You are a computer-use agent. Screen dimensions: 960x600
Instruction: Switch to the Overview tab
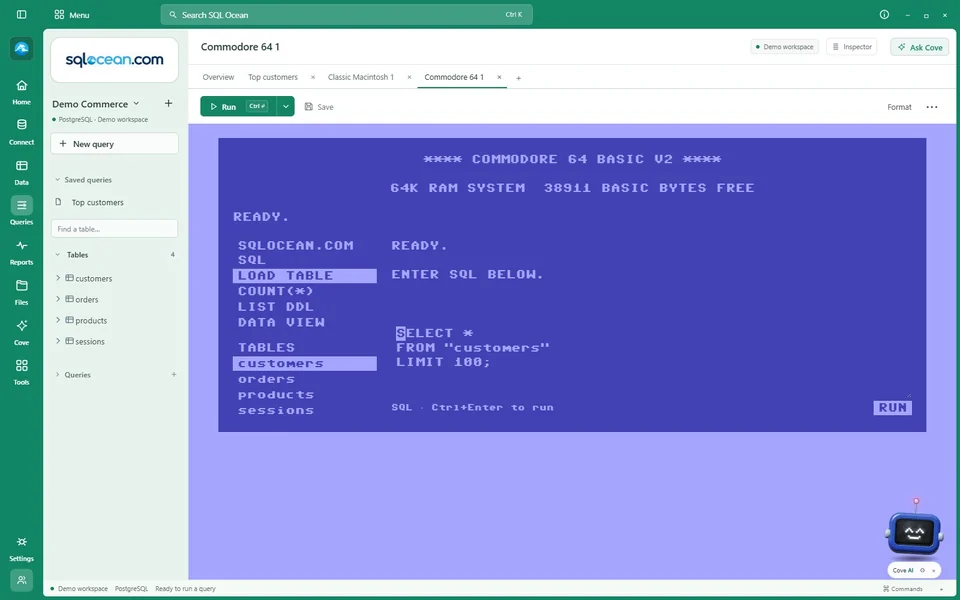(218, 77)
